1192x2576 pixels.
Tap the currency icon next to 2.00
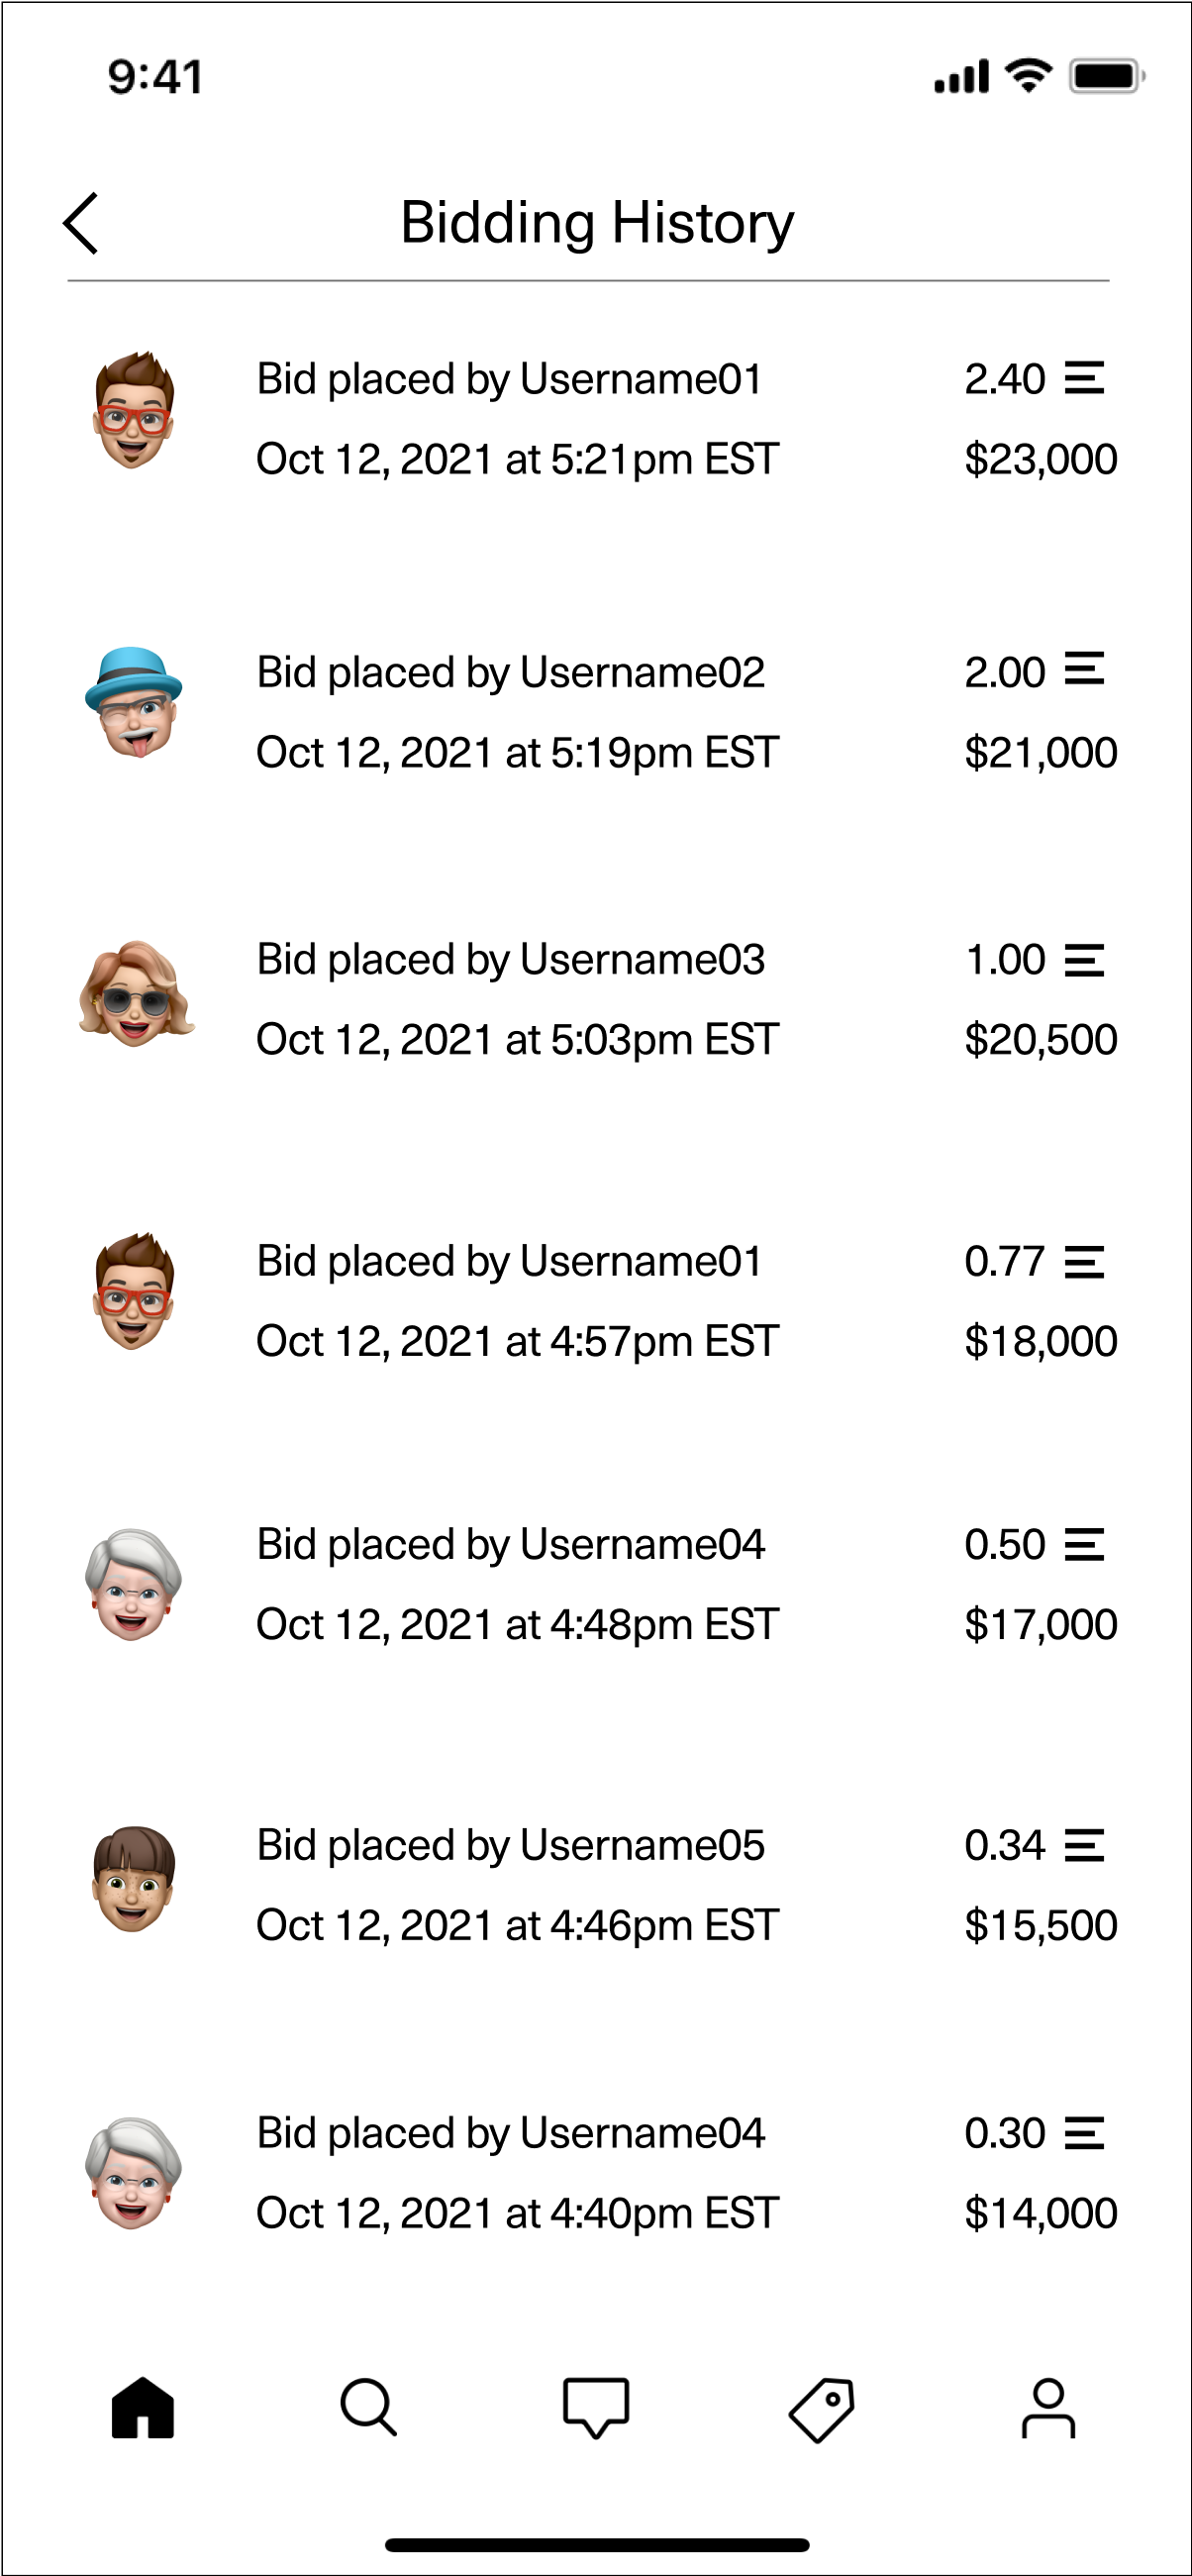(x=1084, y=670)
